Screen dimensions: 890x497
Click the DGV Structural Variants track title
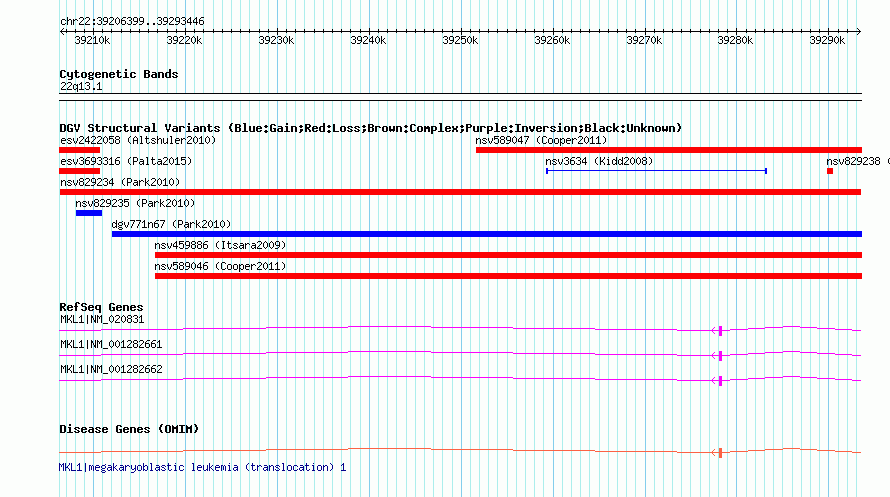(x=371, y=128)
